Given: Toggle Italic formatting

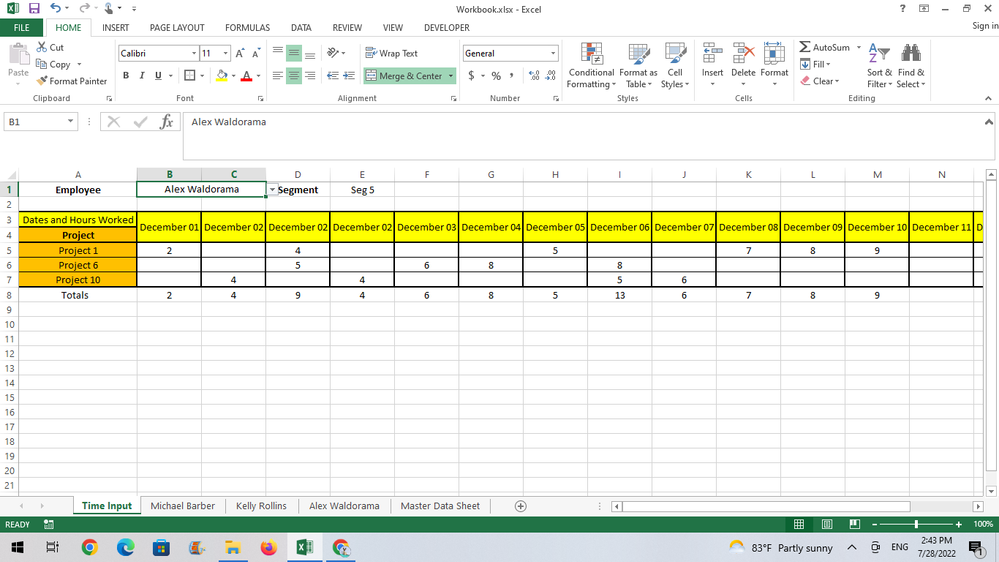Looking at the screenshot, I should (142, 75).
